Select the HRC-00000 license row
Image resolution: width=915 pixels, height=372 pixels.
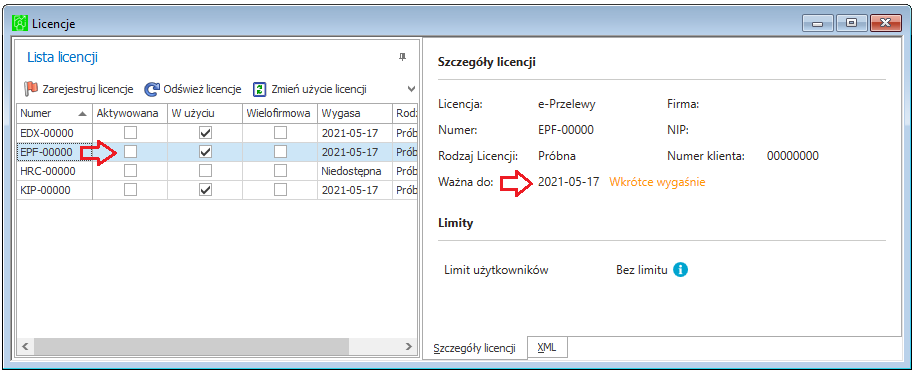tap(216, 171)
